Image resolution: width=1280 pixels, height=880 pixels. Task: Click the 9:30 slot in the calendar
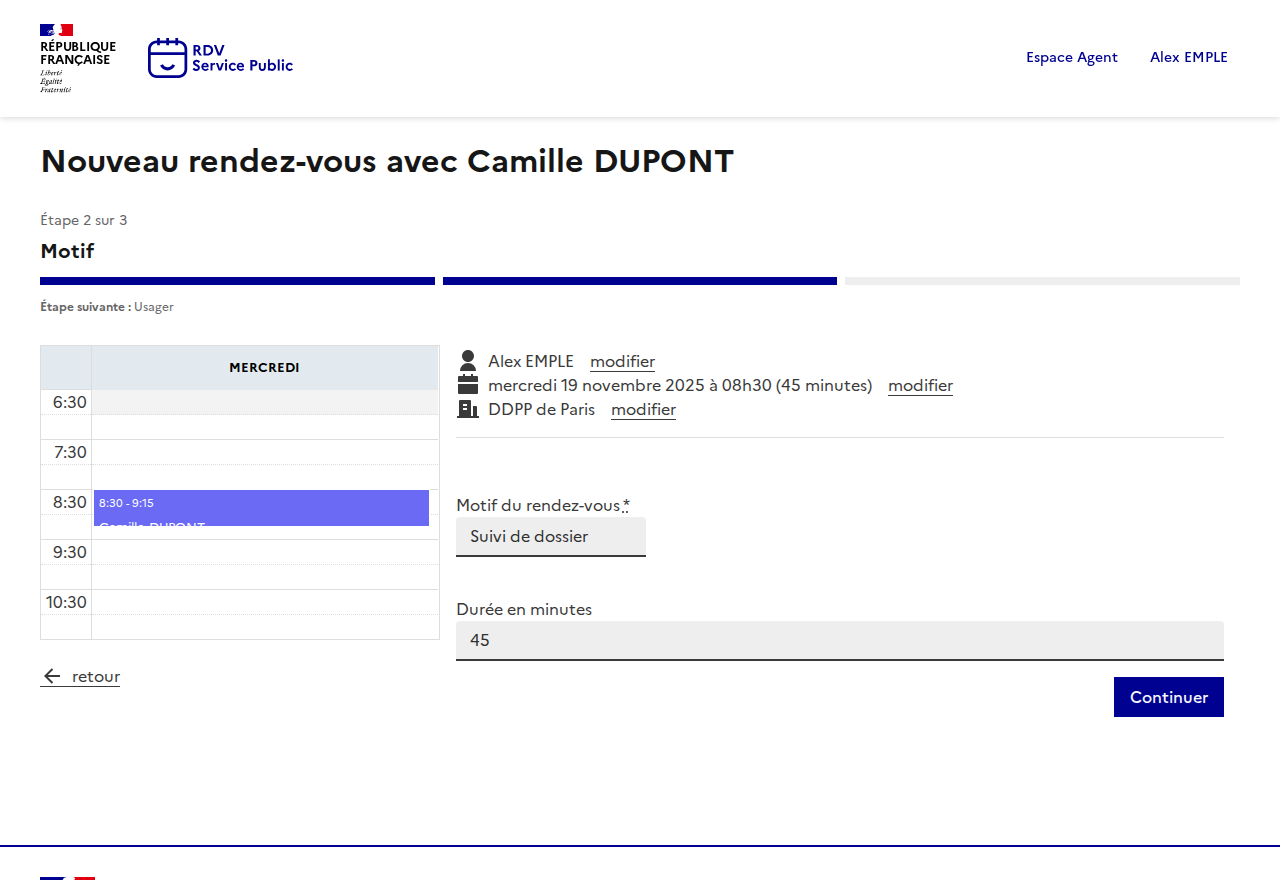[264, 552]
